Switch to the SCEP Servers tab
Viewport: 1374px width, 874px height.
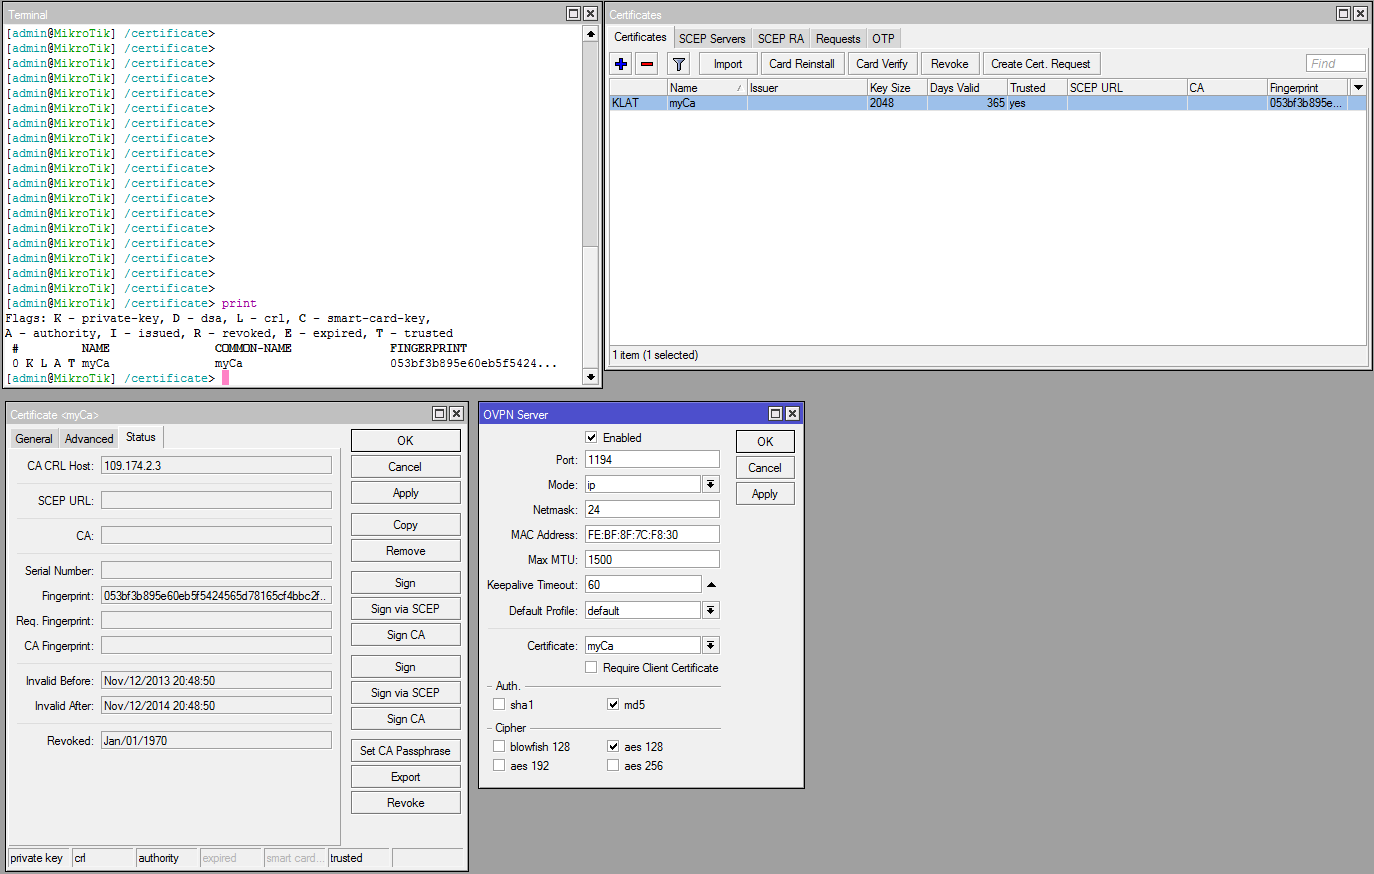click(x=712, y=39)
